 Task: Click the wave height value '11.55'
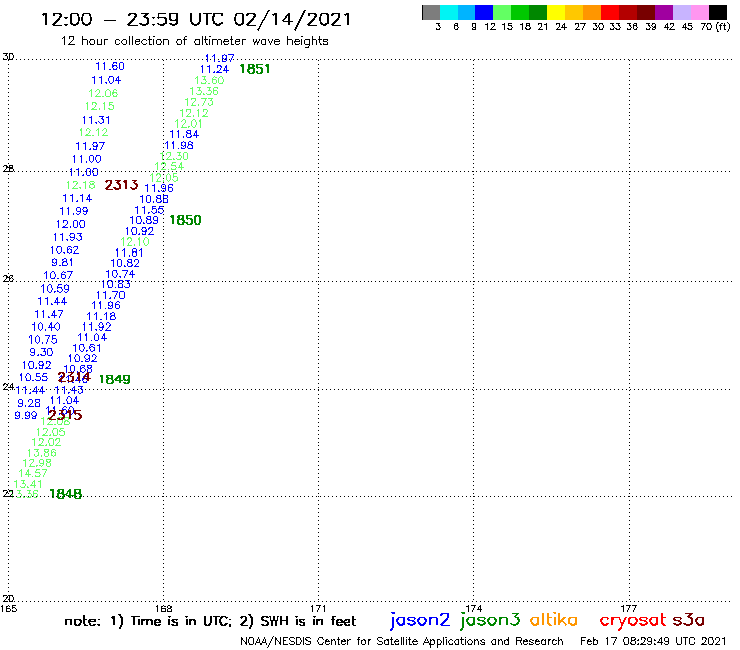[x=149, y=210]
